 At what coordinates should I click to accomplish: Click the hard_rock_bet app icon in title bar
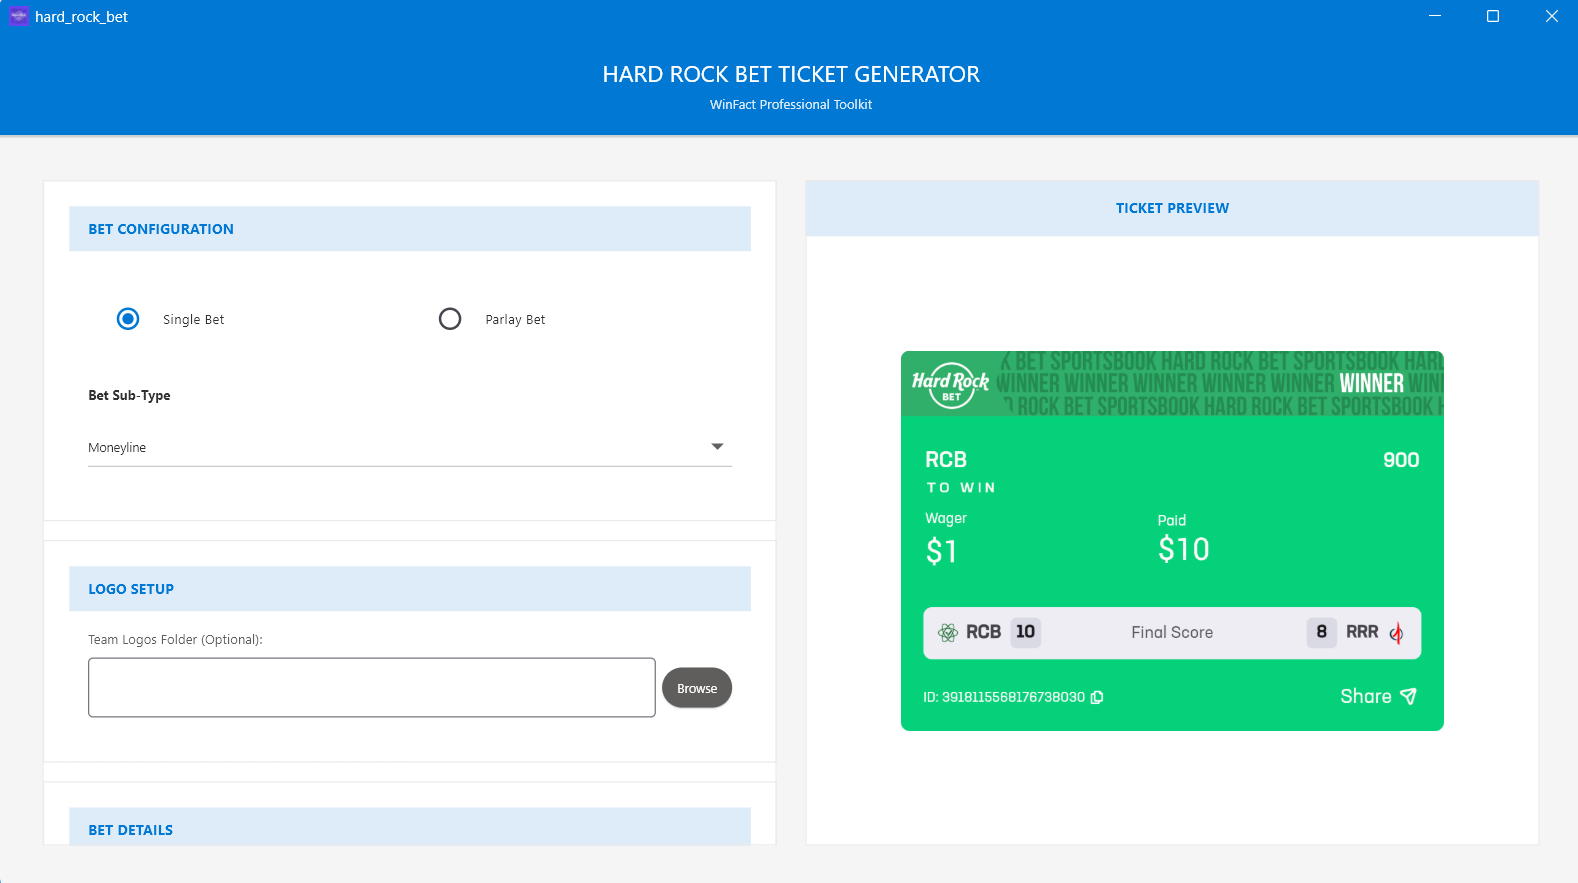19,16
